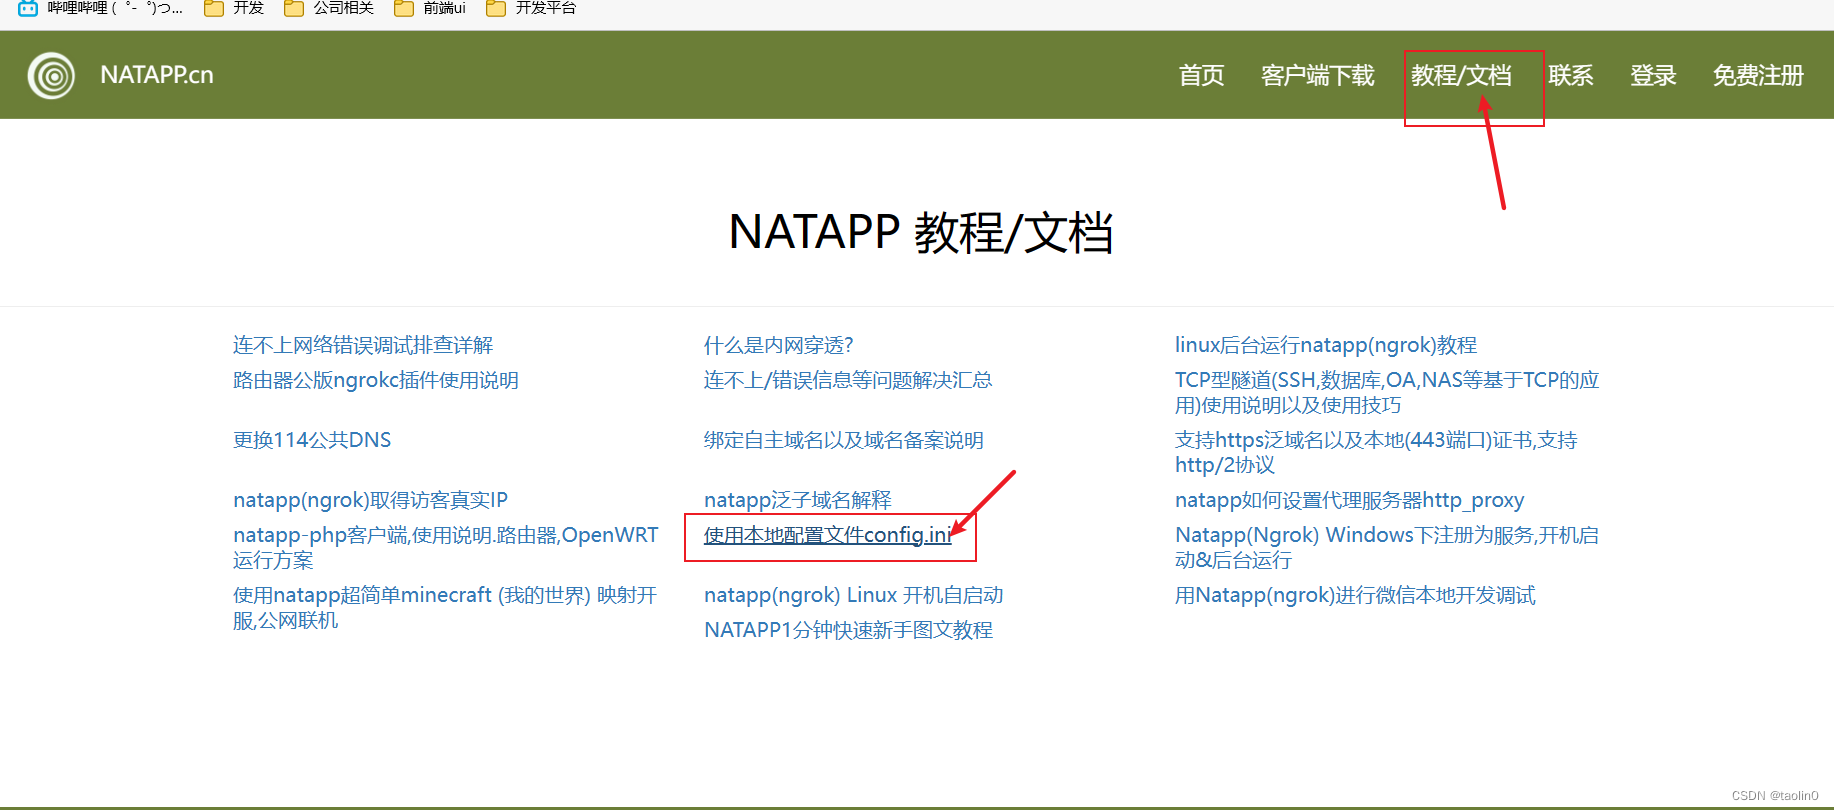Click the NATAPP spiral logo icon

pyautogui.click(x=51, y=76)
